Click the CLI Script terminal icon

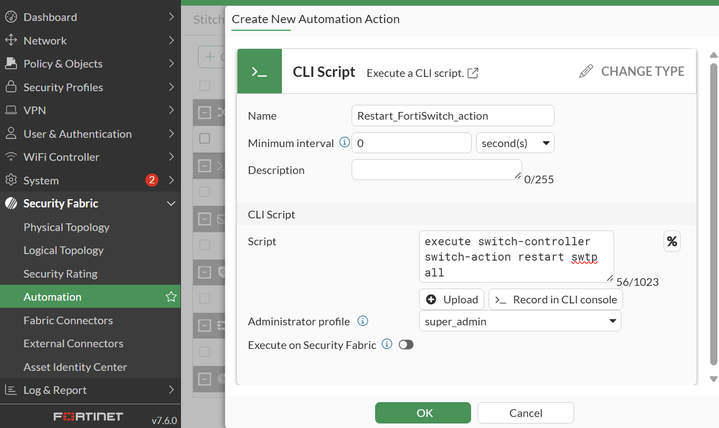[259, 72]
